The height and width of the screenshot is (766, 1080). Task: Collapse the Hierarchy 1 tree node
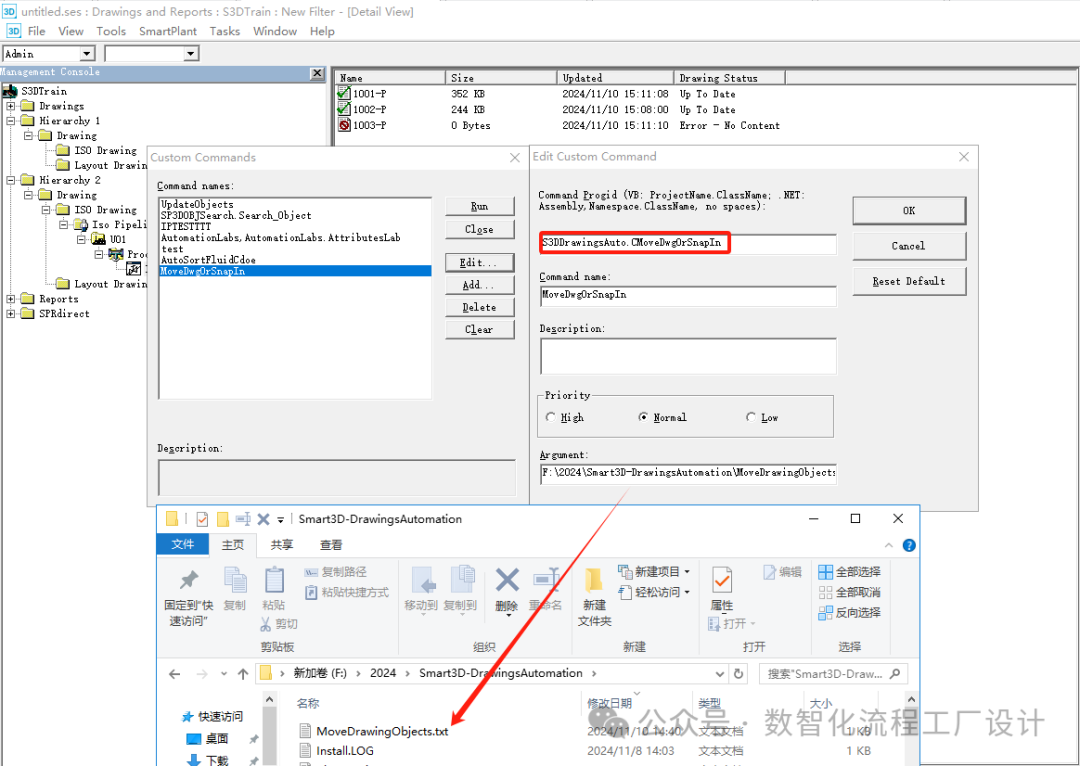pos(11,121)
